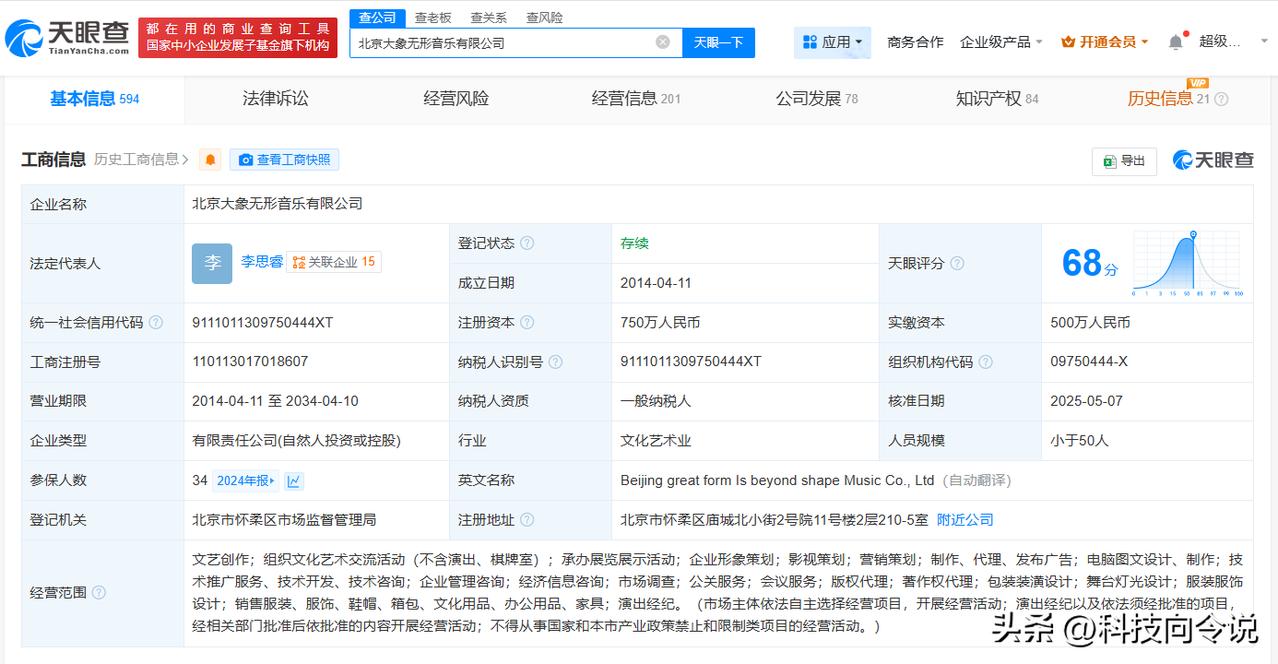Click the help icon beside 注册资本
This screenshot has width=1278, height=664.
[527, 322]
